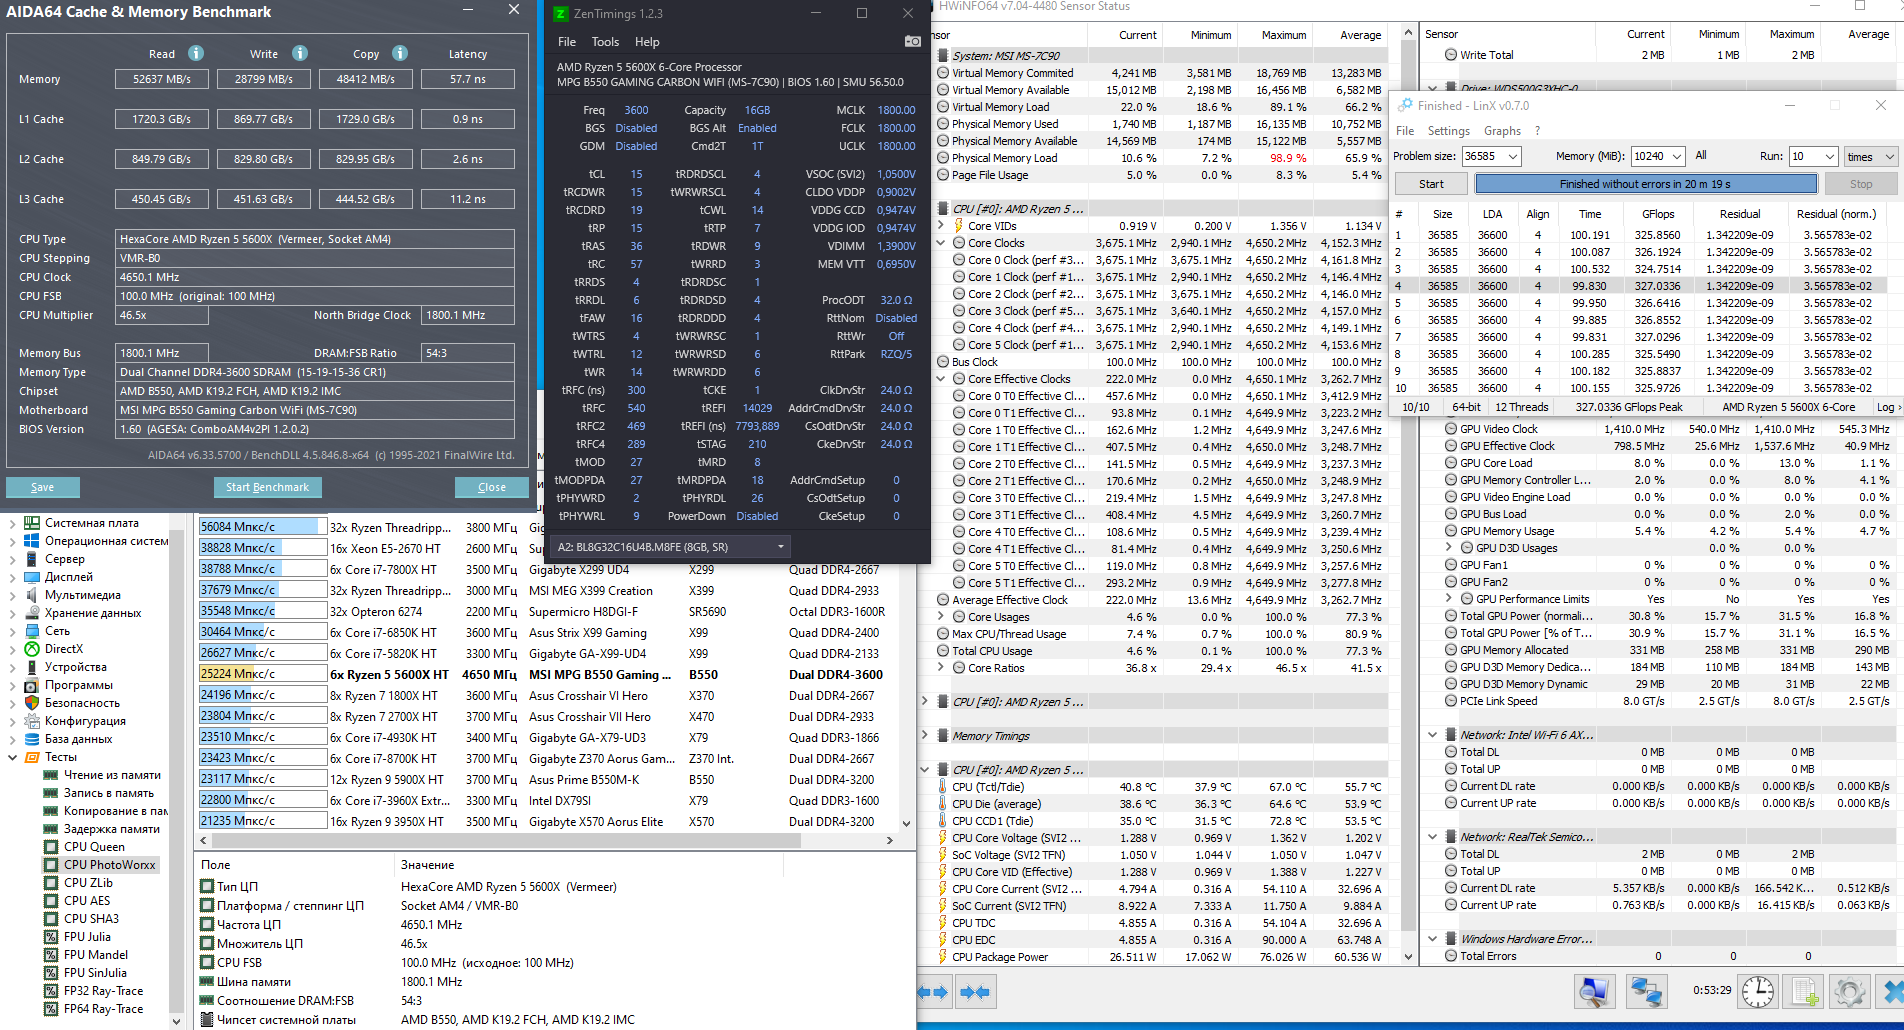The width and height of the screenshot is (1904, 1030).
Task: Click the Системная плата motherboard icon
Action: 32,523
